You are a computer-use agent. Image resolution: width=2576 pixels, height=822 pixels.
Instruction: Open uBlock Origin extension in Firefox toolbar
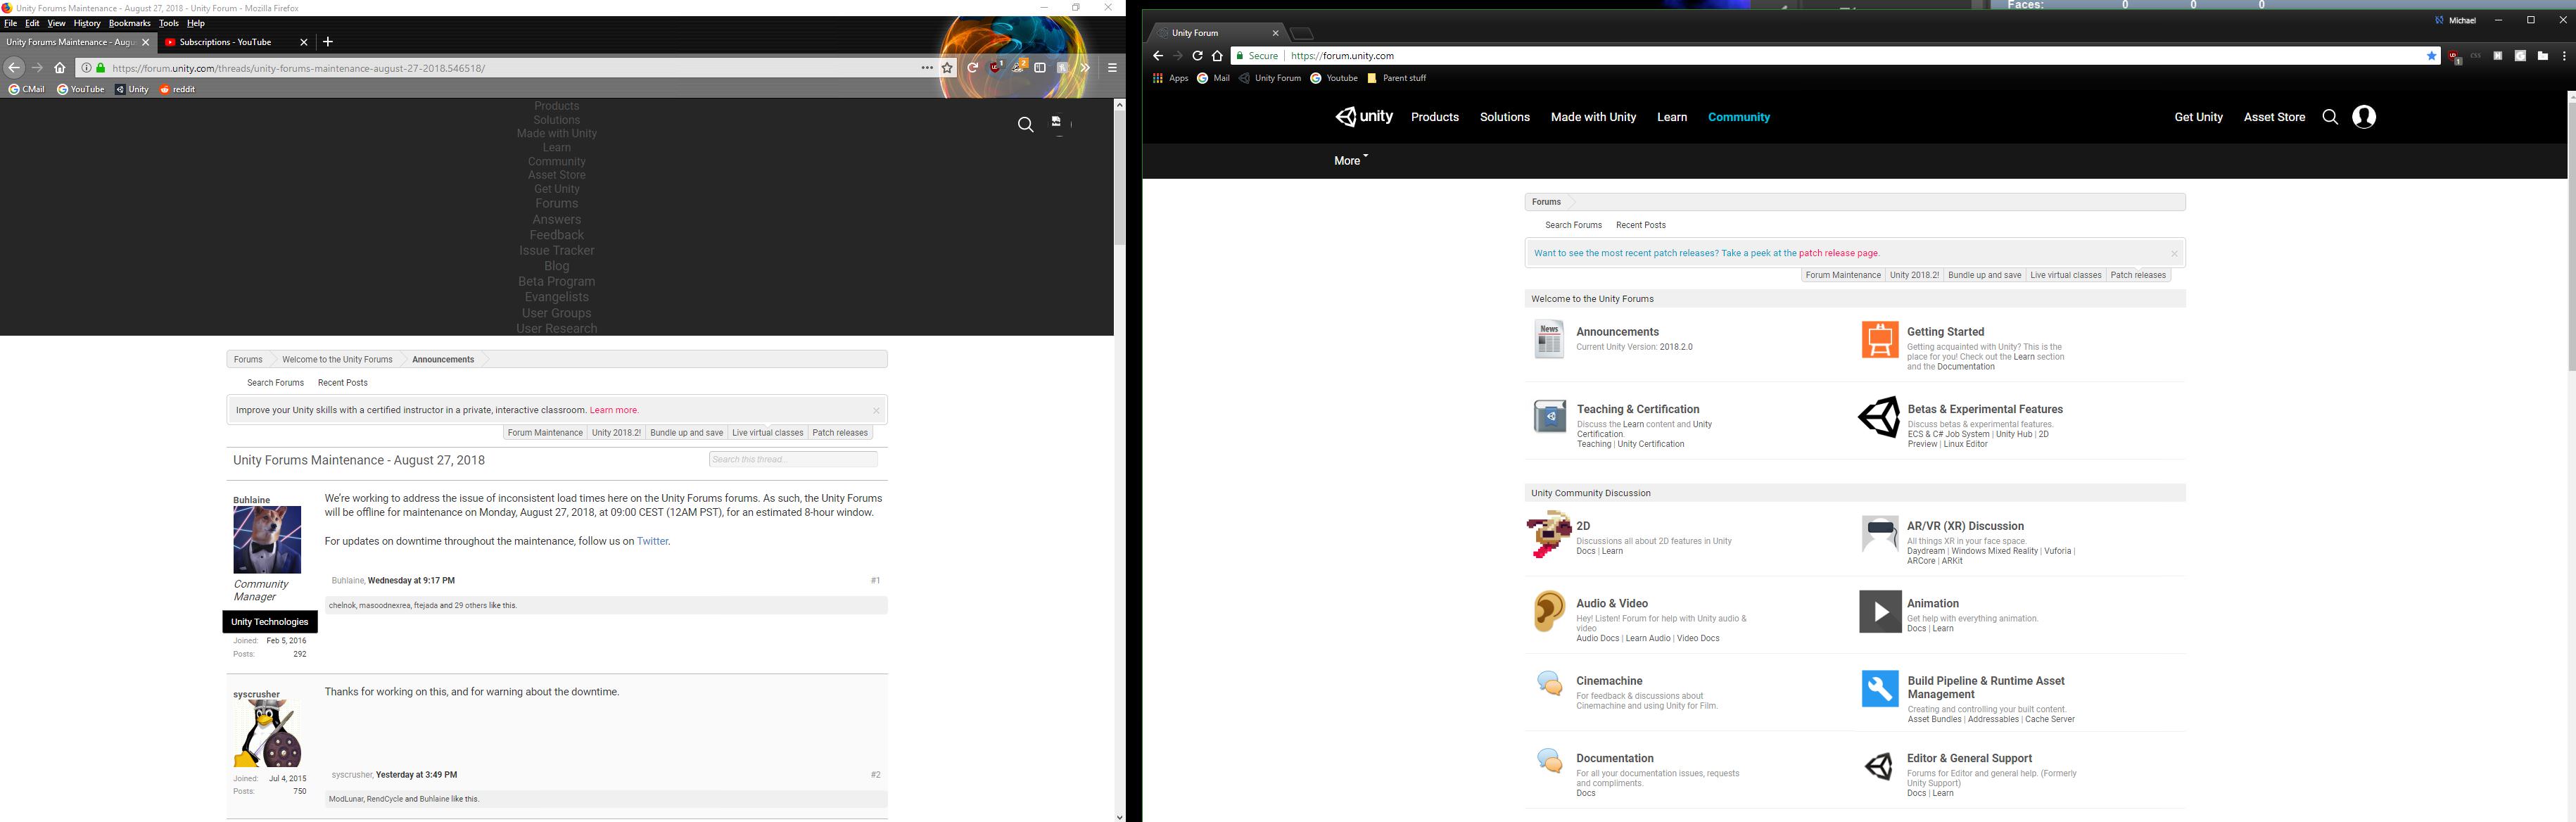995,67
